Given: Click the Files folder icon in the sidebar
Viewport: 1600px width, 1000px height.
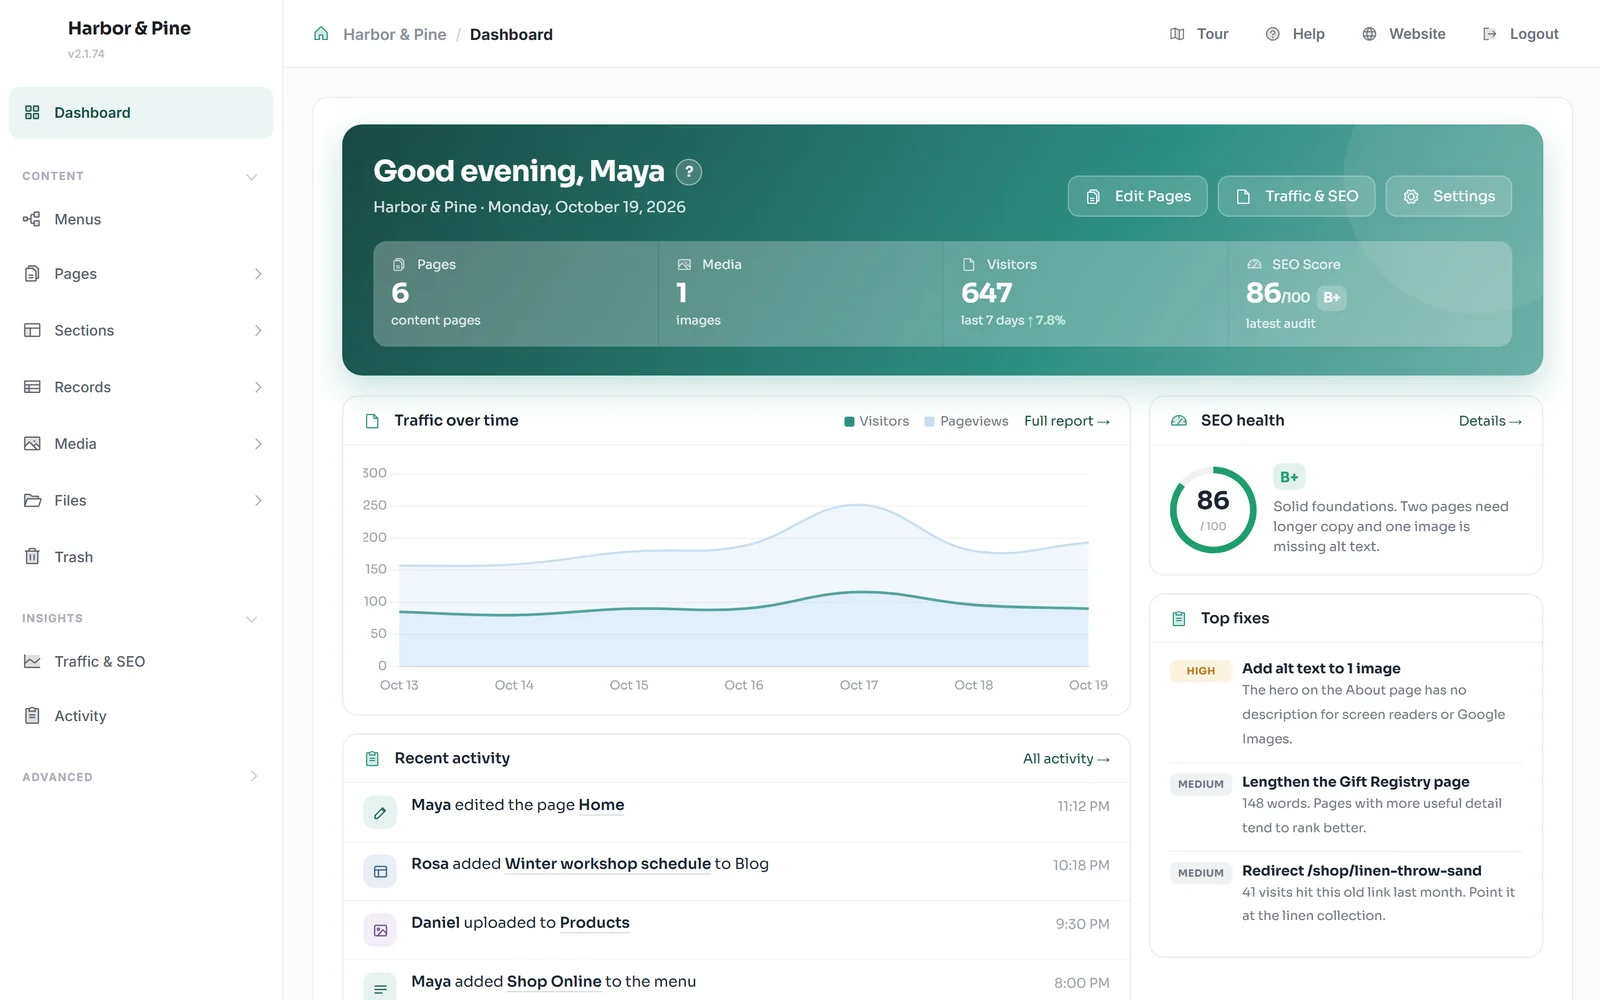Looking at the screenshot, I should (32, 500).
